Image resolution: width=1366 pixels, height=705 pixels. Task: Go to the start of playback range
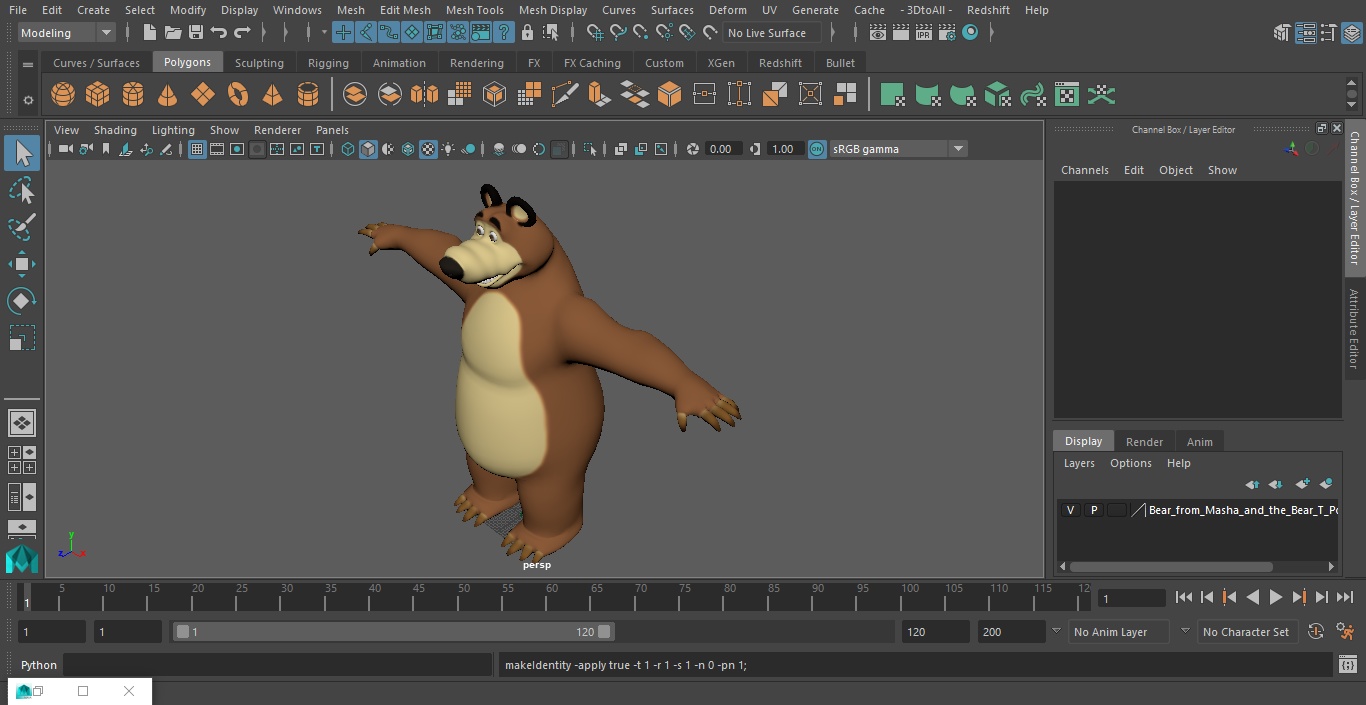click(x=1183, y=597)
